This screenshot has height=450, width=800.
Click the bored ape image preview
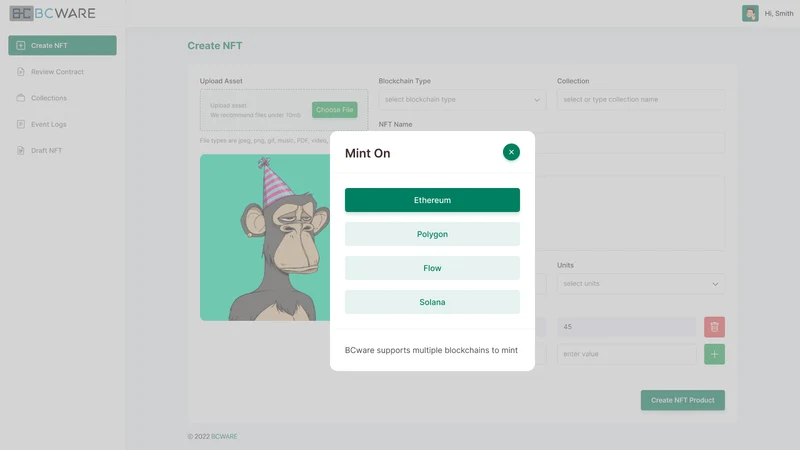265,238
